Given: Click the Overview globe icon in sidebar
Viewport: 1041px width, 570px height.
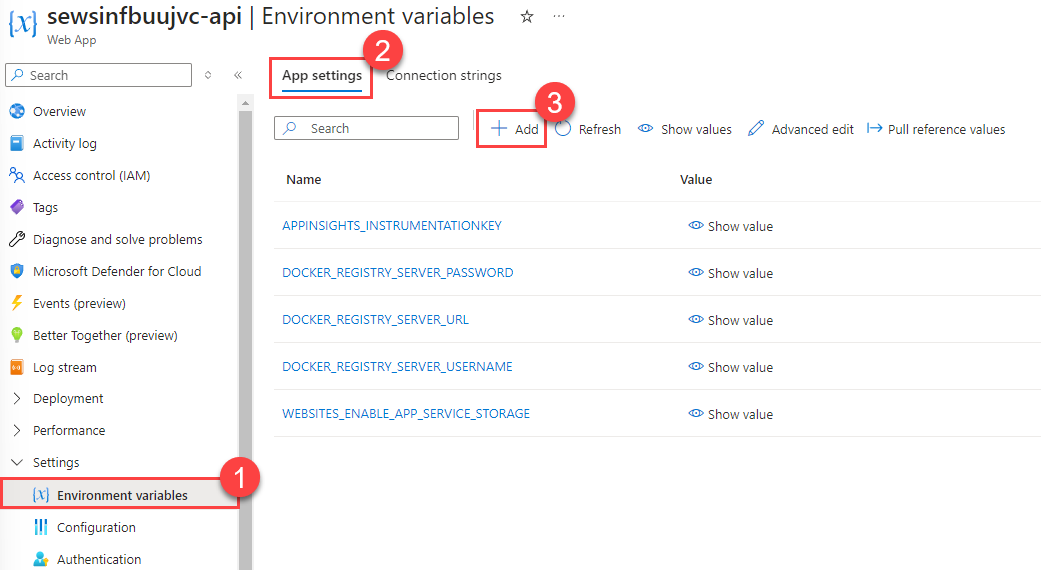Looking at the screenshot, I should [16, 111].
